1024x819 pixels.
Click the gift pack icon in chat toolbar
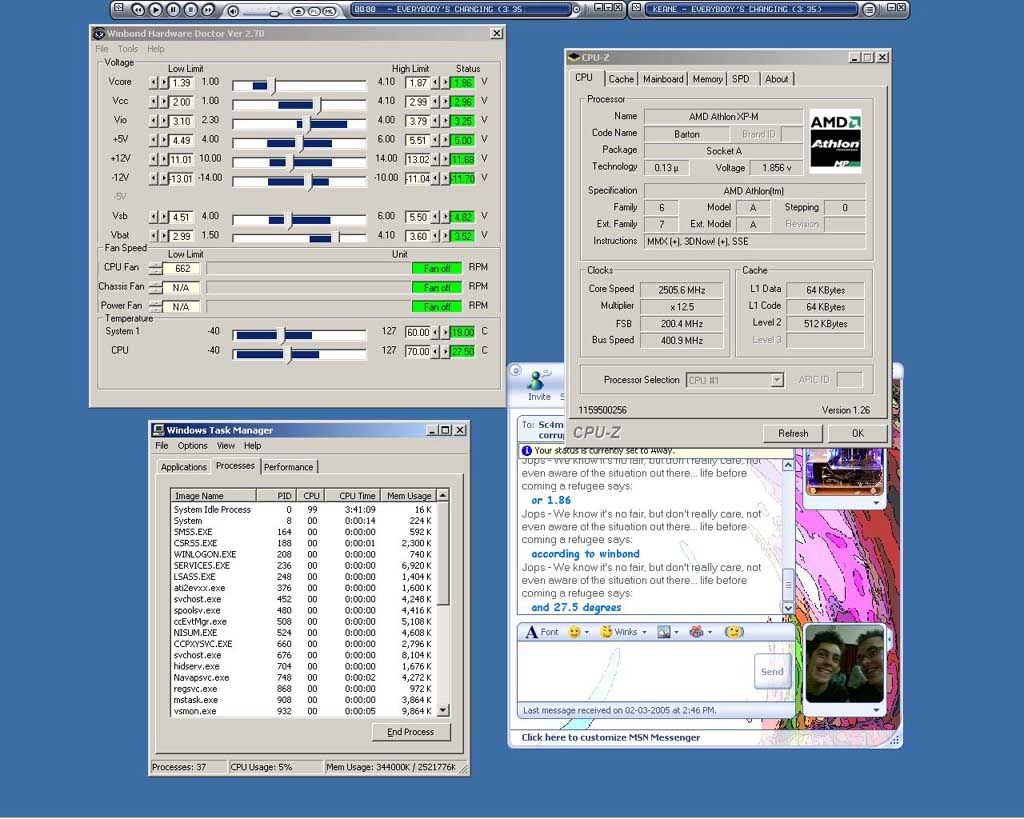[697, 632]
